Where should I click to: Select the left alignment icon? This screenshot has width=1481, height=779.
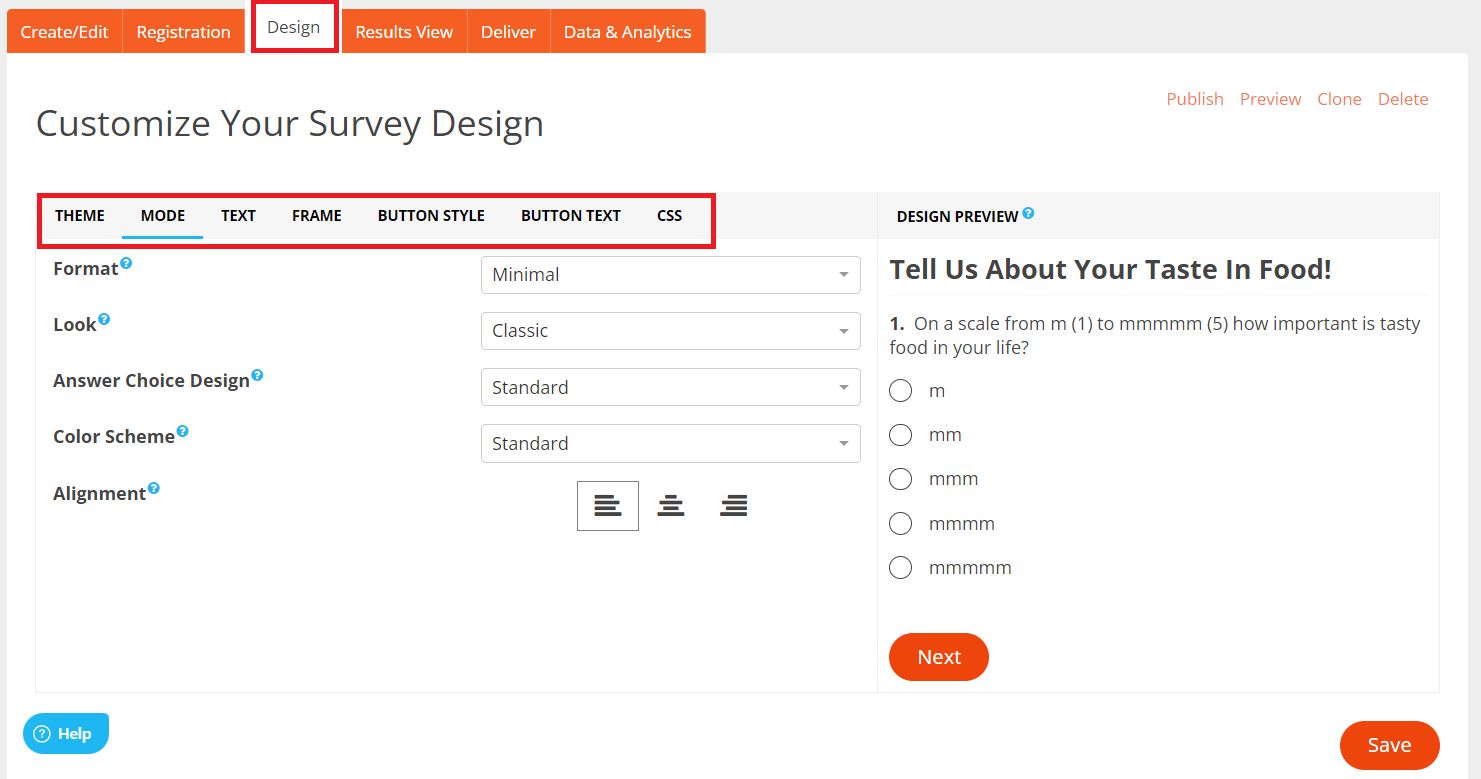tap(607, 505)
